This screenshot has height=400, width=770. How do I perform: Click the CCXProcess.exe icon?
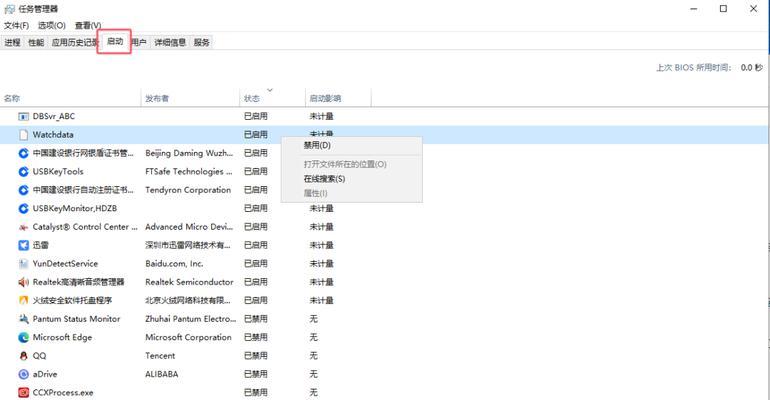pos(23,393)
